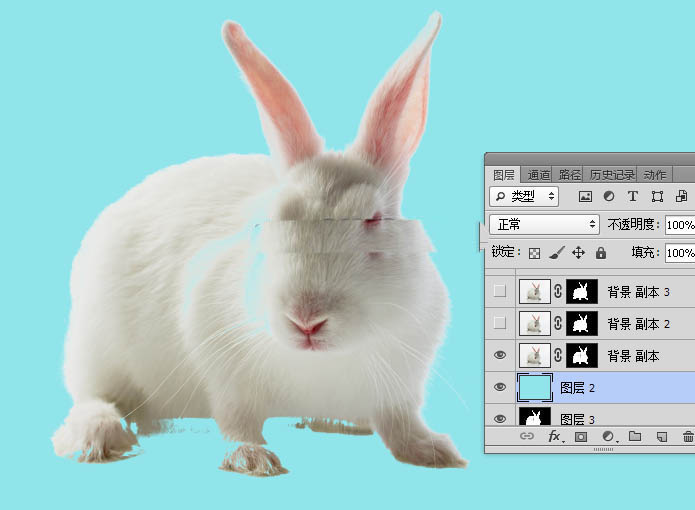Toggle mask link on 背景 副本
The height and width of the screenshot is (510, 695).
(558, 355)
